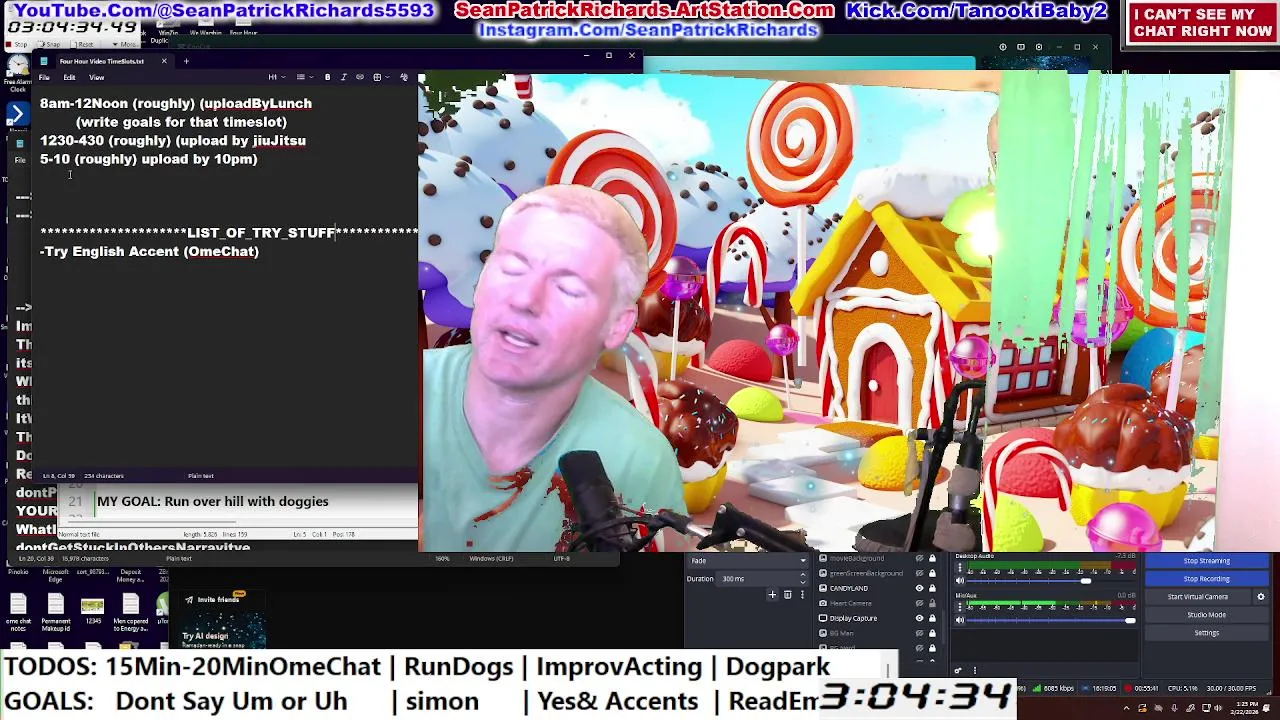The width and height of the screenshot is (1280, 720).
Task: Insert a link using Notepad toolbar
Action: pyautogui.click(x=360, y=77)
